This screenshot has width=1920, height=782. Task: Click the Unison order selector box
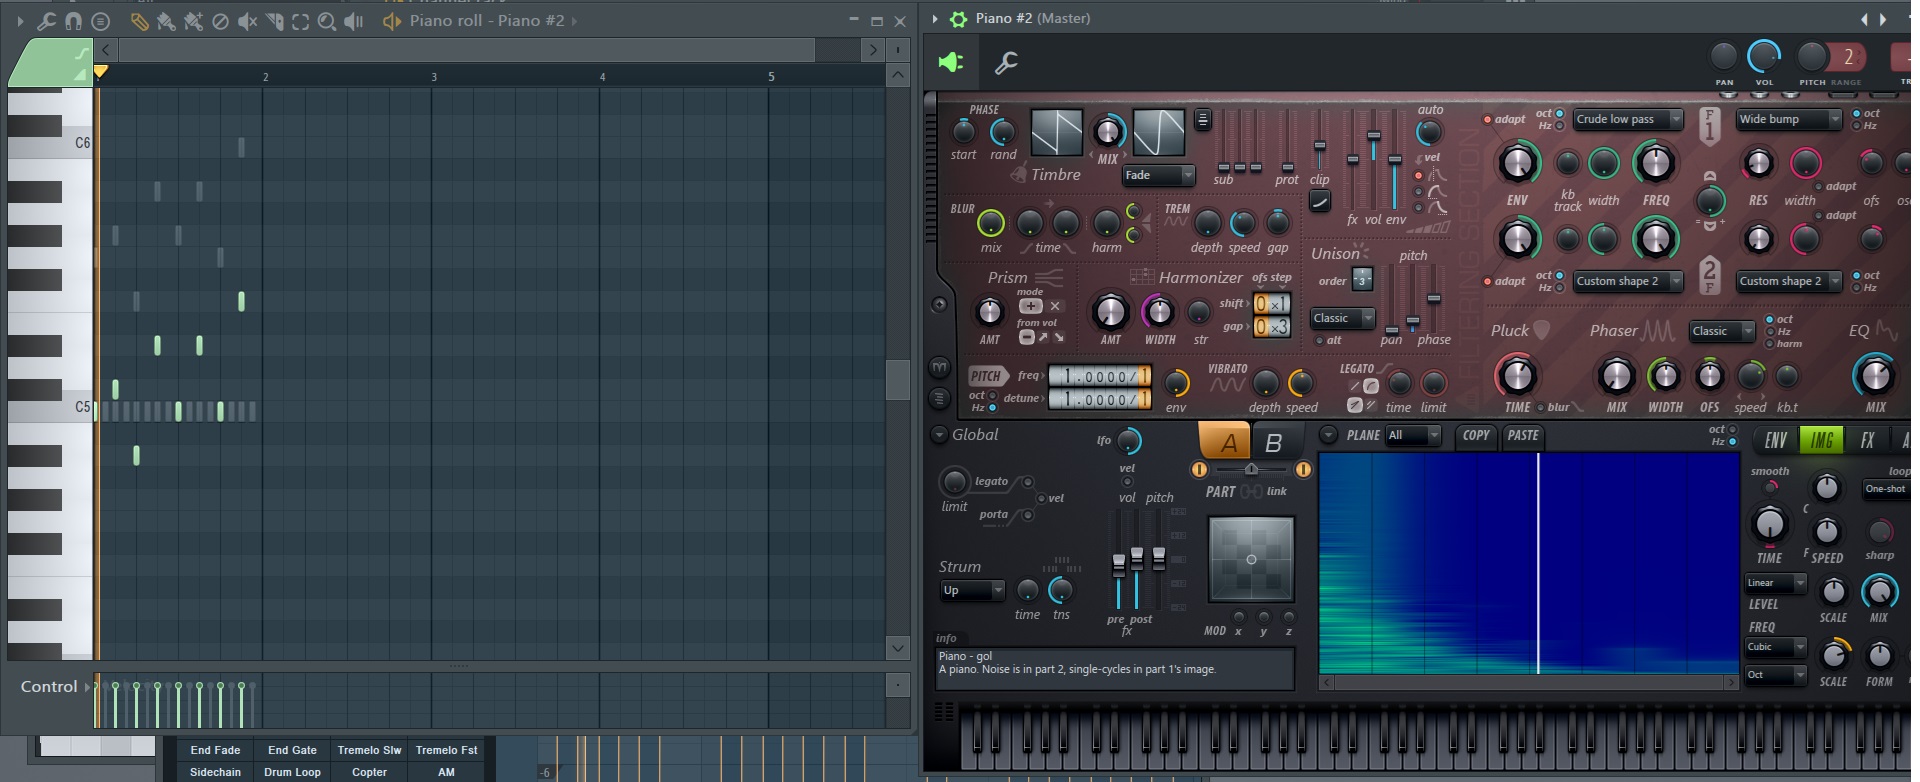[1362, 280]
